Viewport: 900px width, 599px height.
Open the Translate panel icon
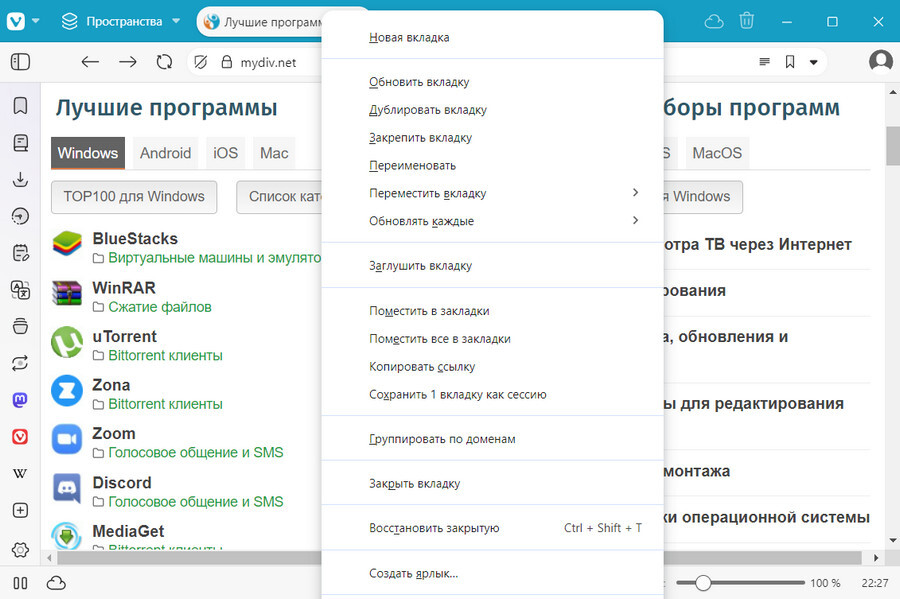click(20, 290)
